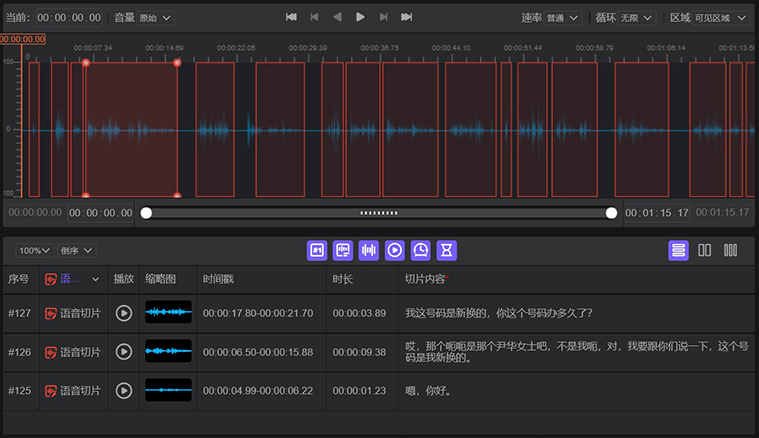Viewport: 759px width, 438px height.
Task: Switch to the single-row list layout view
Action: click(x=678, y=250)
